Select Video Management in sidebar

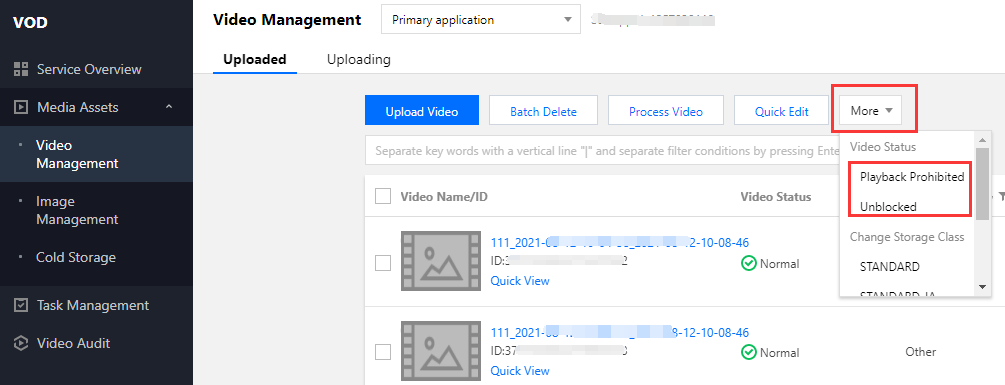tap(96, 154)
